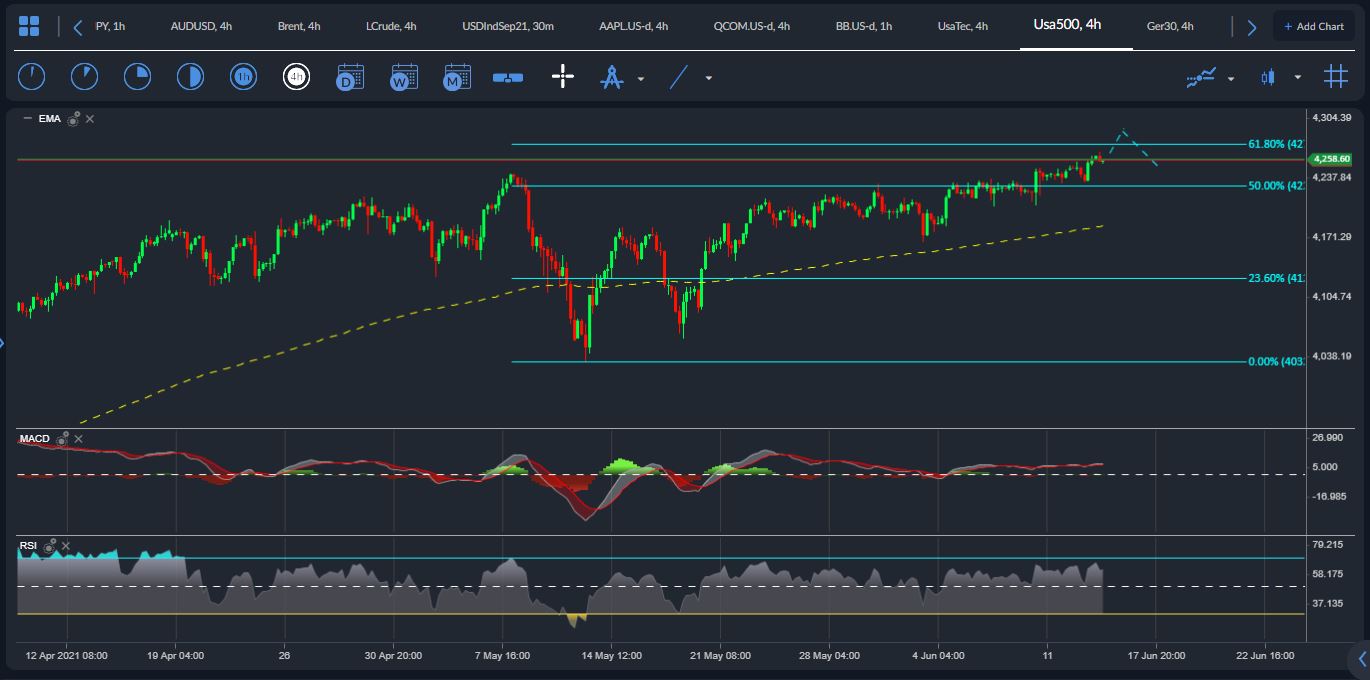Expand the drawing compass tools dropdown
Image resolution: width=1370 pixels, height=680 pixels.
640,78
